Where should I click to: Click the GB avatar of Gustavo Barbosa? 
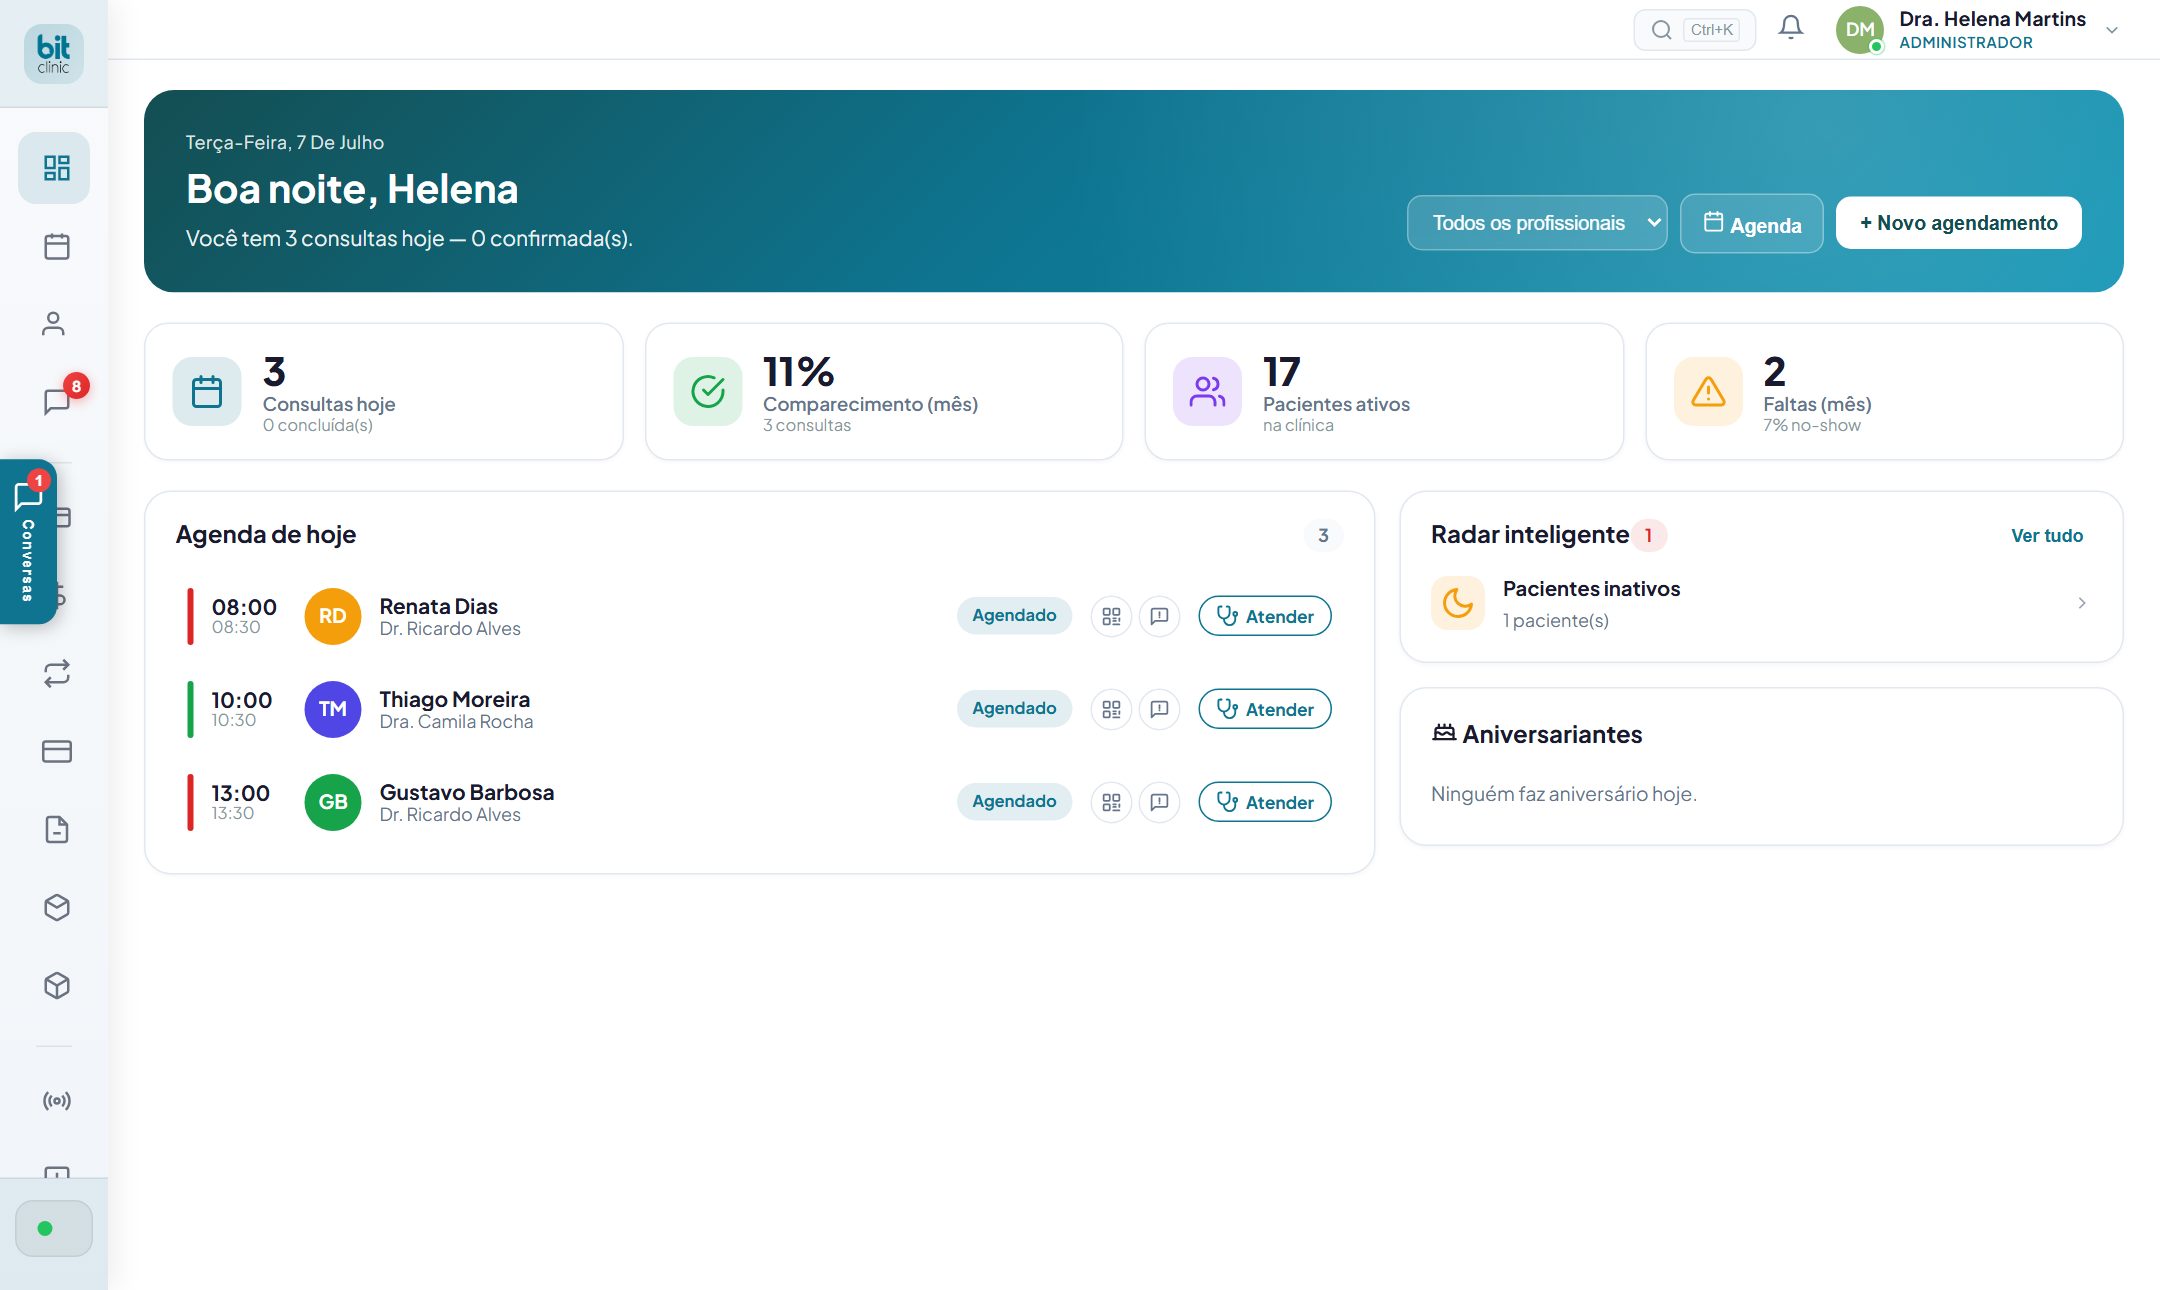click(x=333, y=802)
